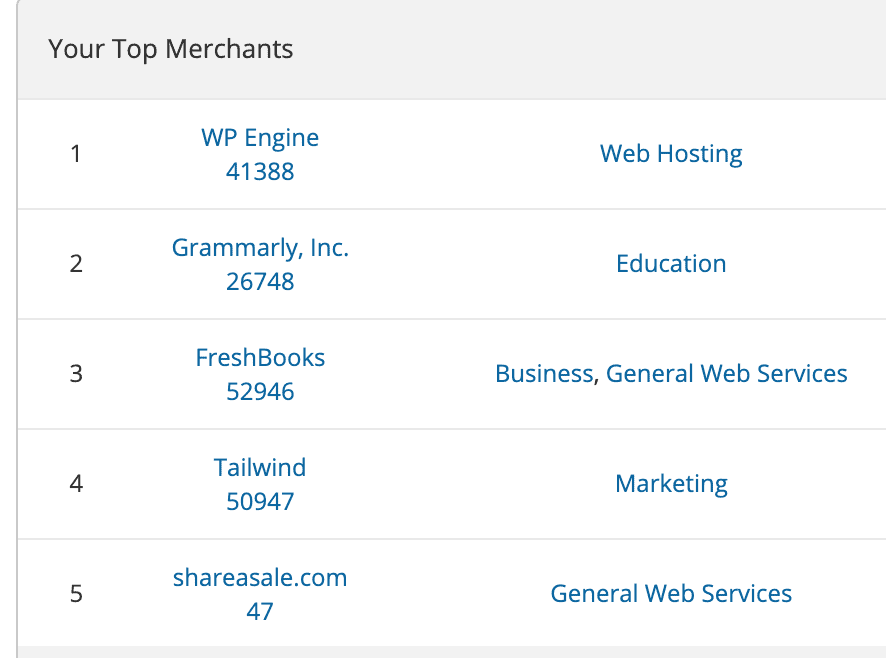
Task: Click row number 5 beside shareasale.com
Action: coord(75,594)
